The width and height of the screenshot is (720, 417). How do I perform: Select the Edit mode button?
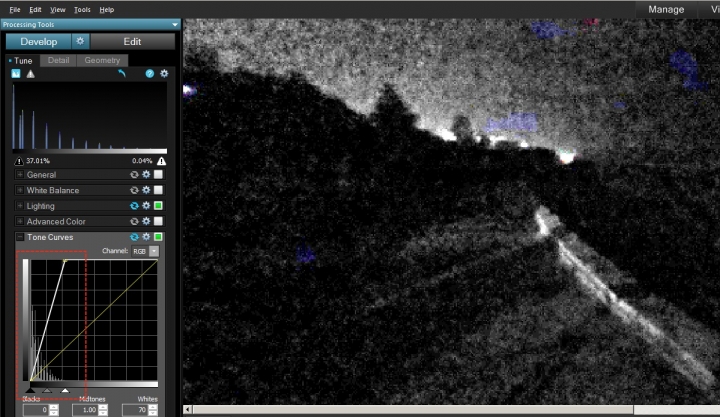[132, 41]
